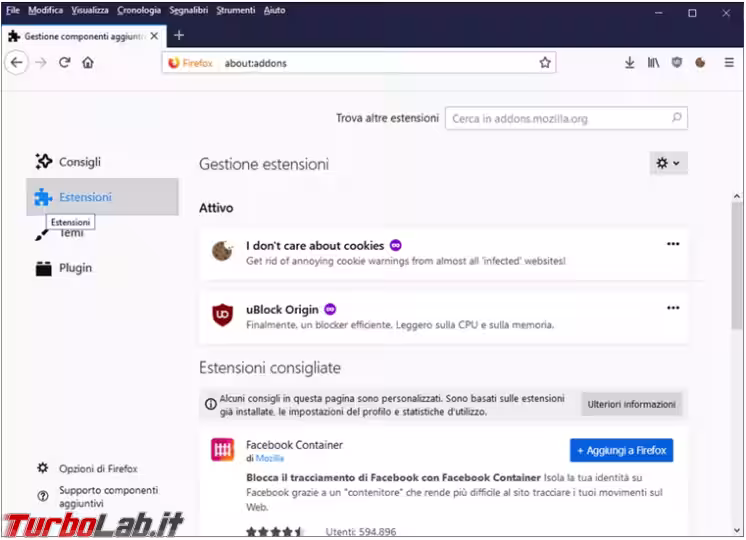Click the recommended badge beside uBlock Origin
The width and height of the screenshot is (746, 540).
click(330, 309)
